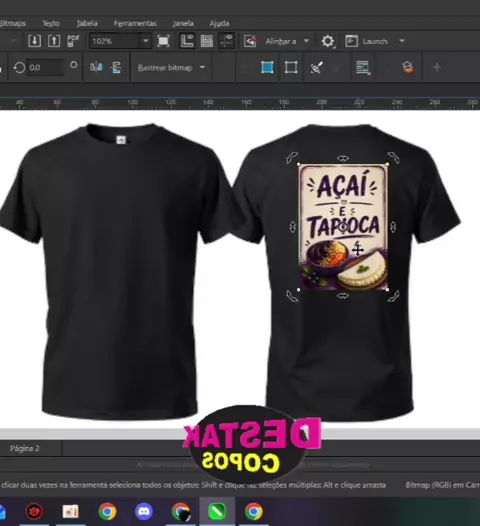Open the Janela menu

pos(183,23)
